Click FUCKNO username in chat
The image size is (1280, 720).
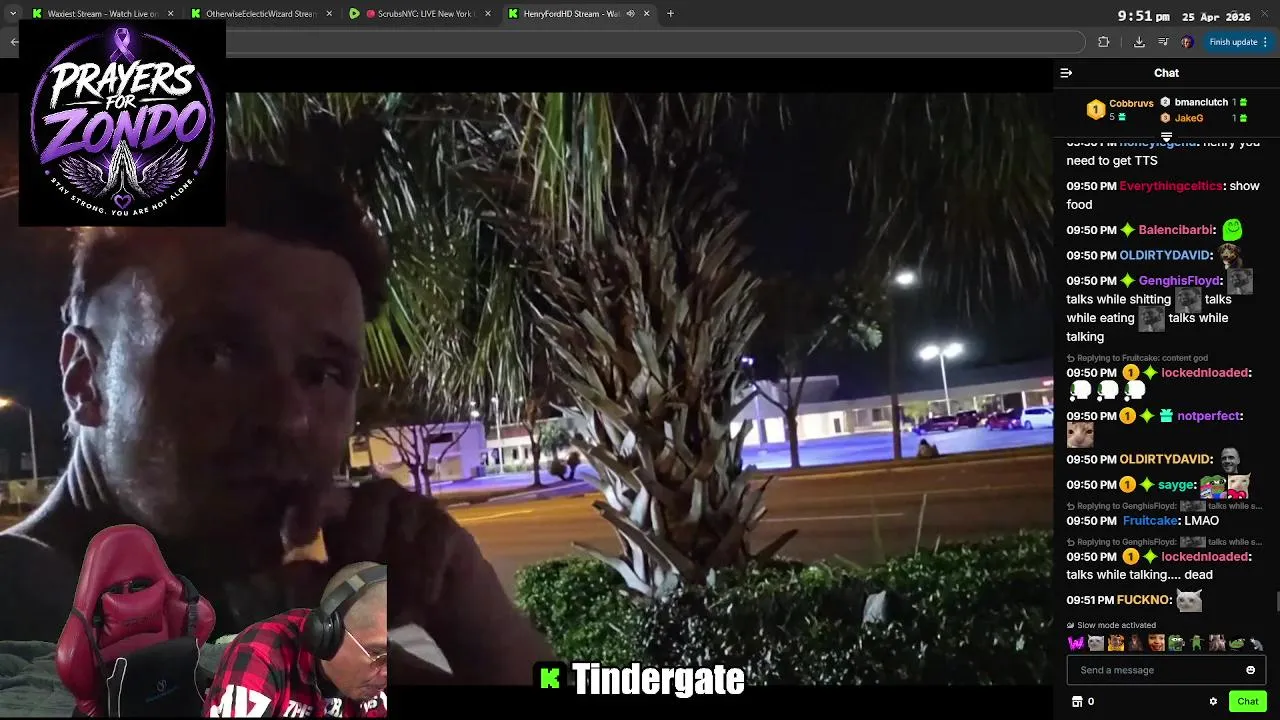(x=1143, y=600)
